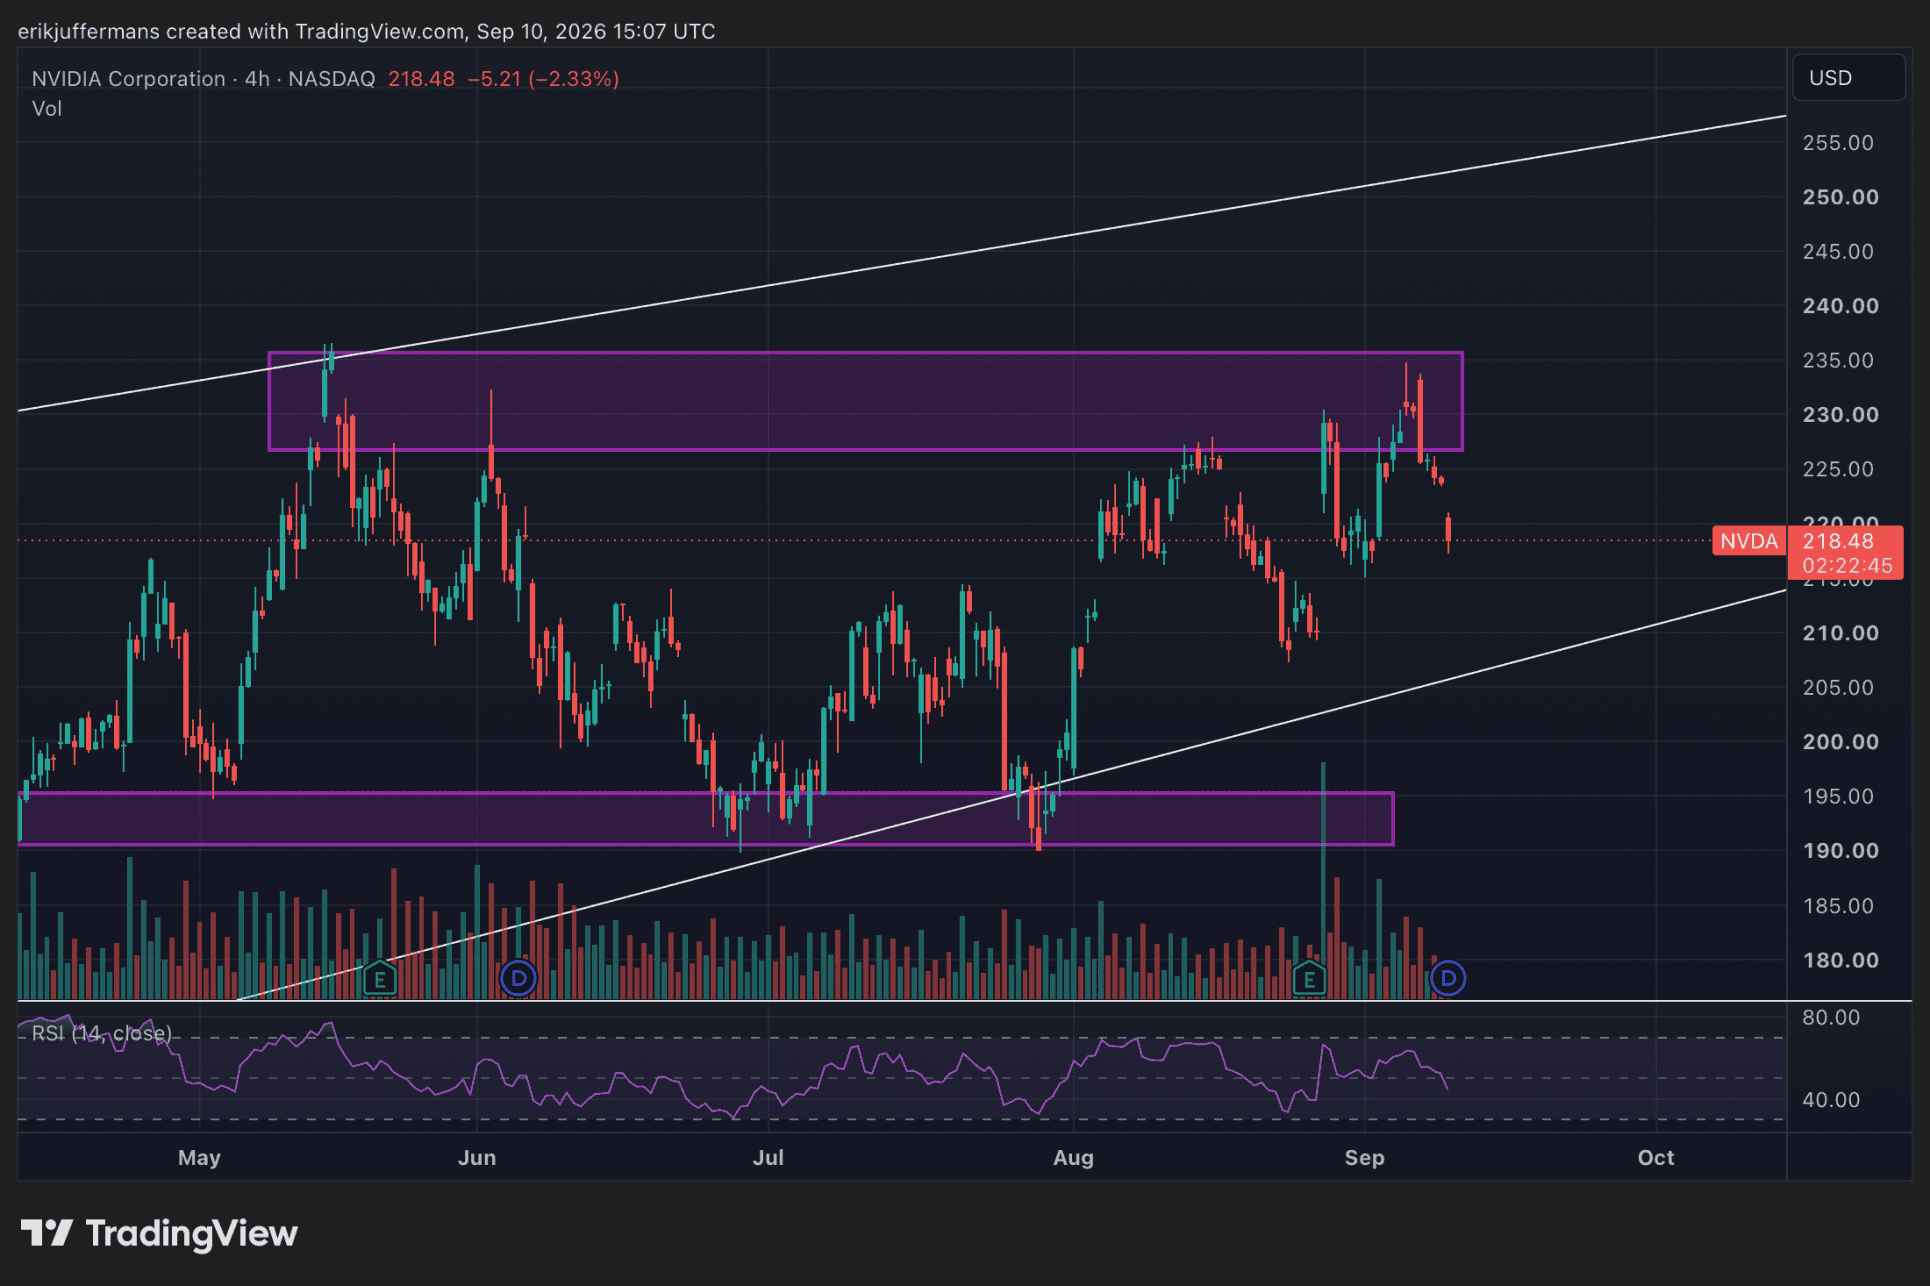Click the late-May earnings E marker
This screenshot has height=1286, width=1930.
tap(380, 978)
